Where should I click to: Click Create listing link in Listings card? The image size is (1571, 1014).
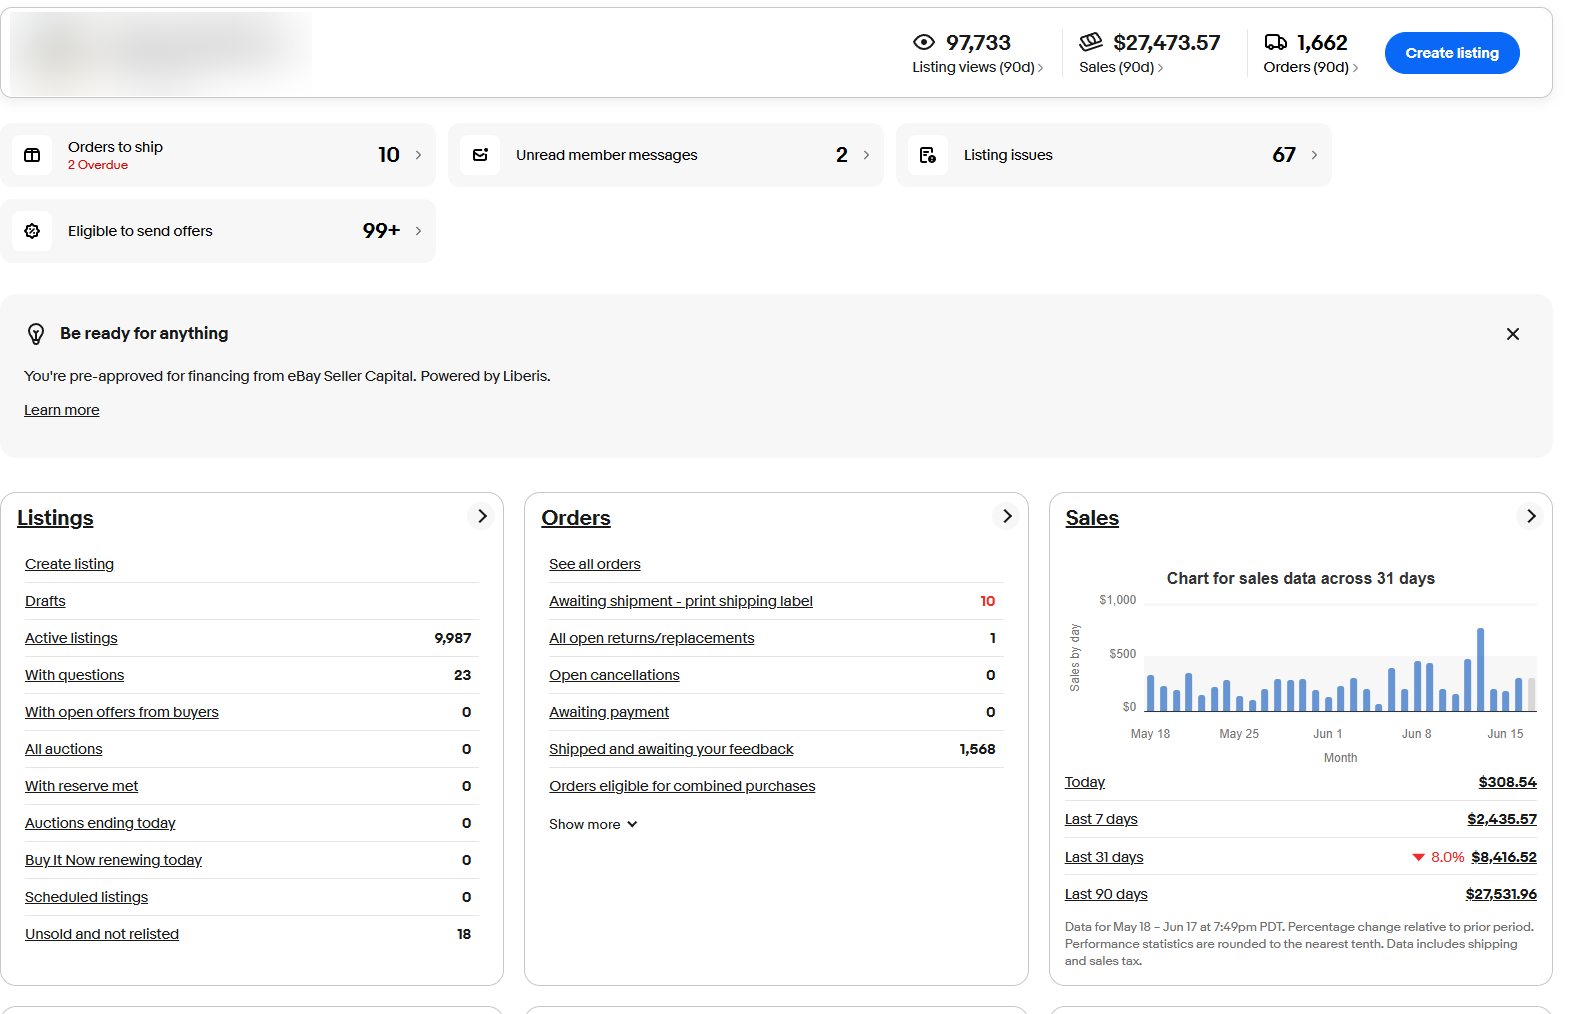(70, 564)
